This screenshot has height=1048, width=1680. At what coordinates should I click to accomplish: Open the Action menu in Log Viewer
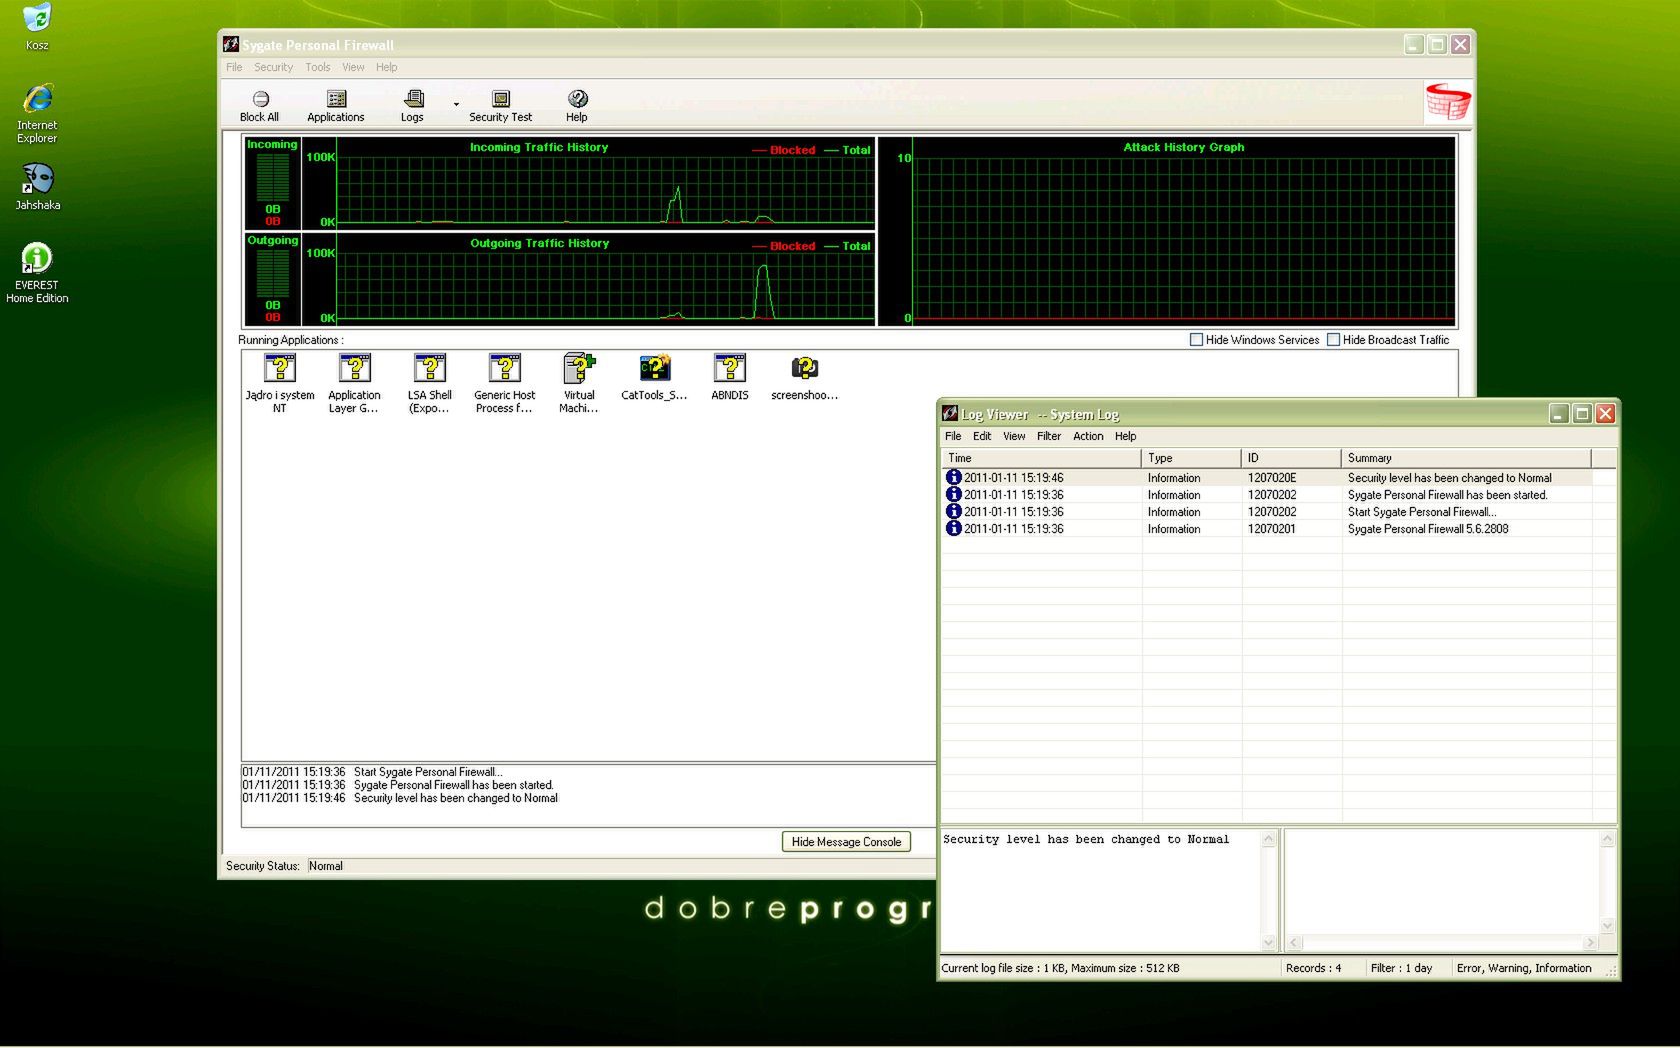[1088, 436]
